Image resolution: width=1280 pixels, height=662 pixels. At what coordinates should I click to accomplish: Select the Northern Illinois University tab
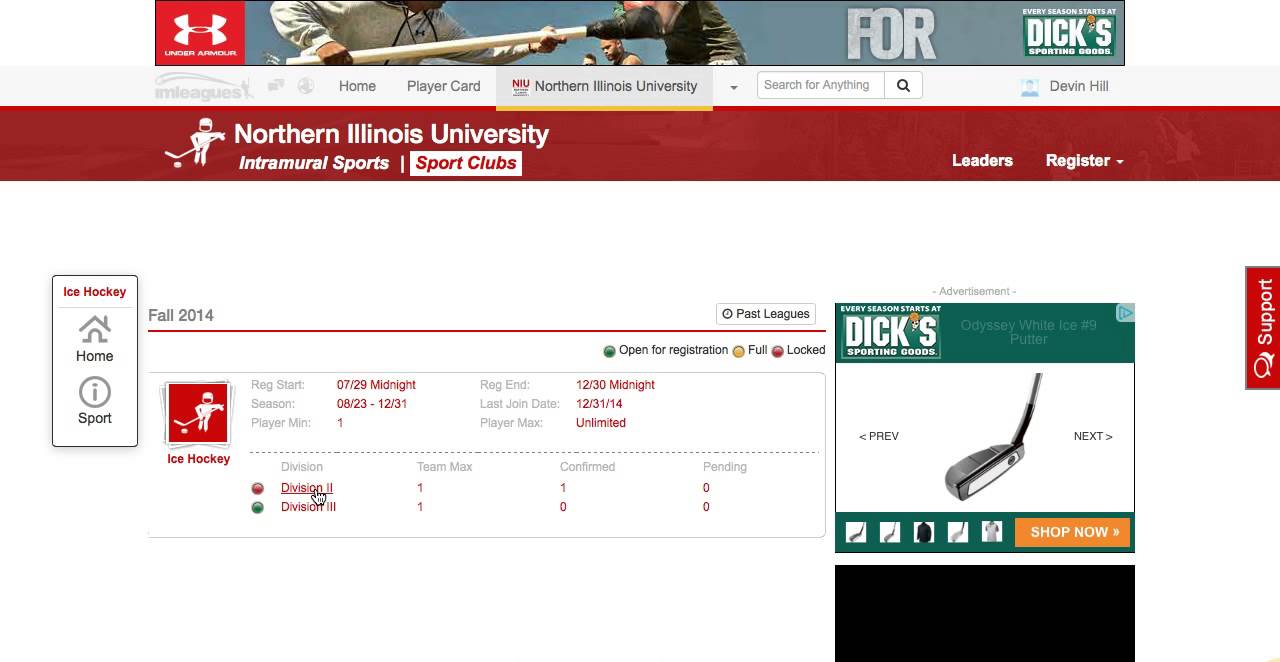pos(604,86)
